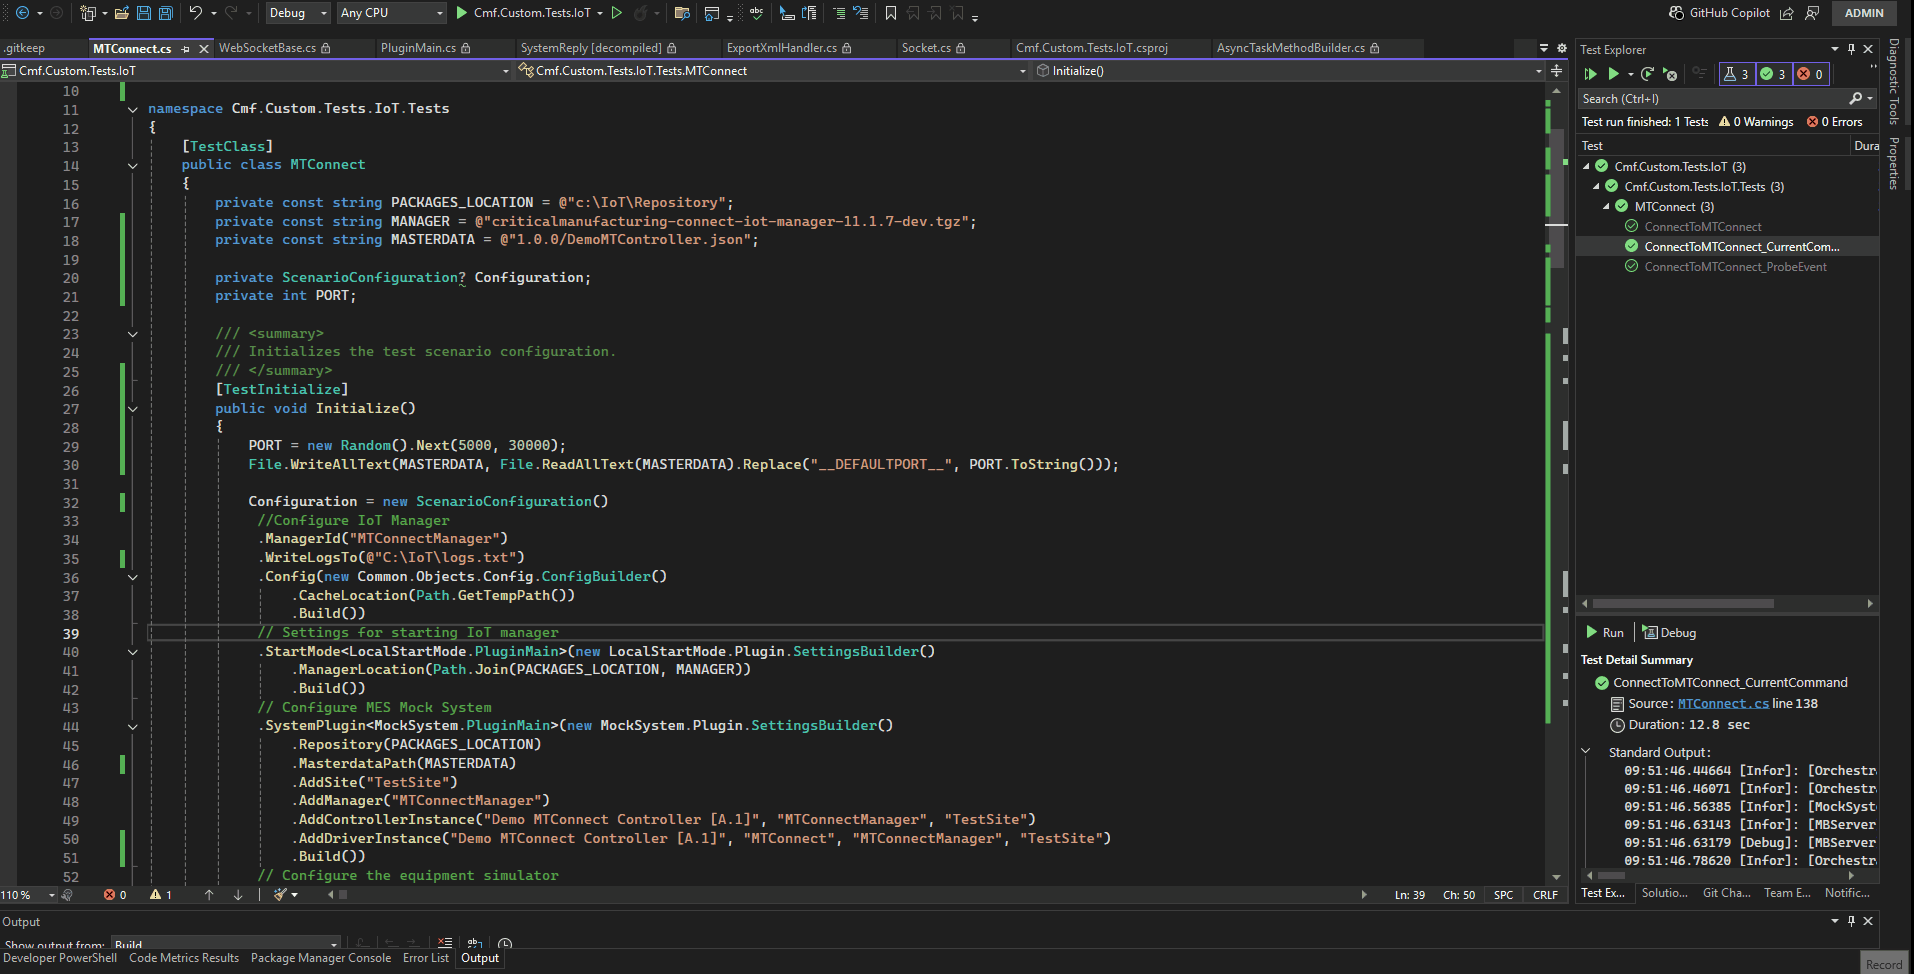Run All Tests in View icon in Test Explorer

pos(1591,74)
